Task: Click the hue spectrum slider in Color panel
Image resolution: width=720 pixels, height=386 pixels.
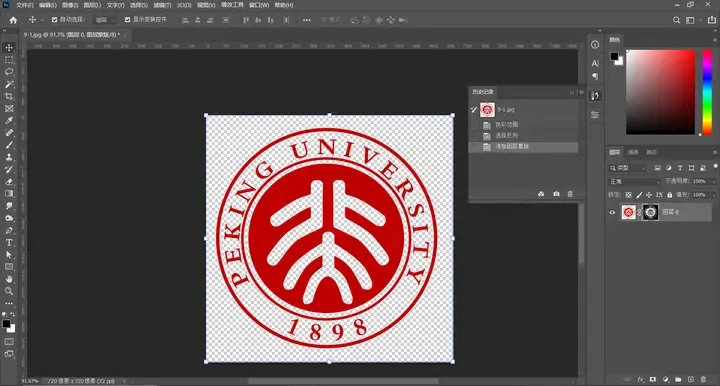Action: coord(708,93)
